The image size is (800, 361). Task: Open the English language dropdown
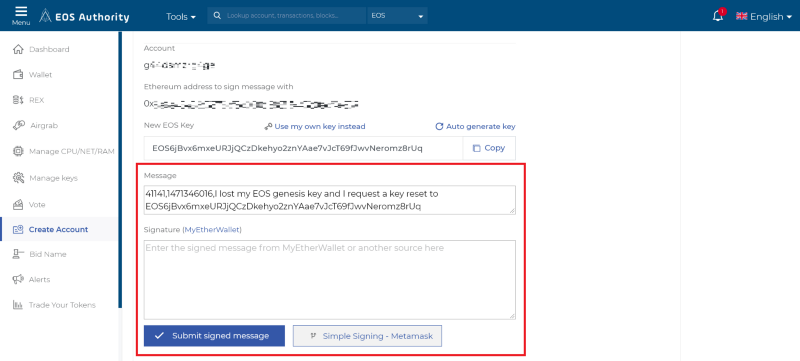[x=764, y=16]
